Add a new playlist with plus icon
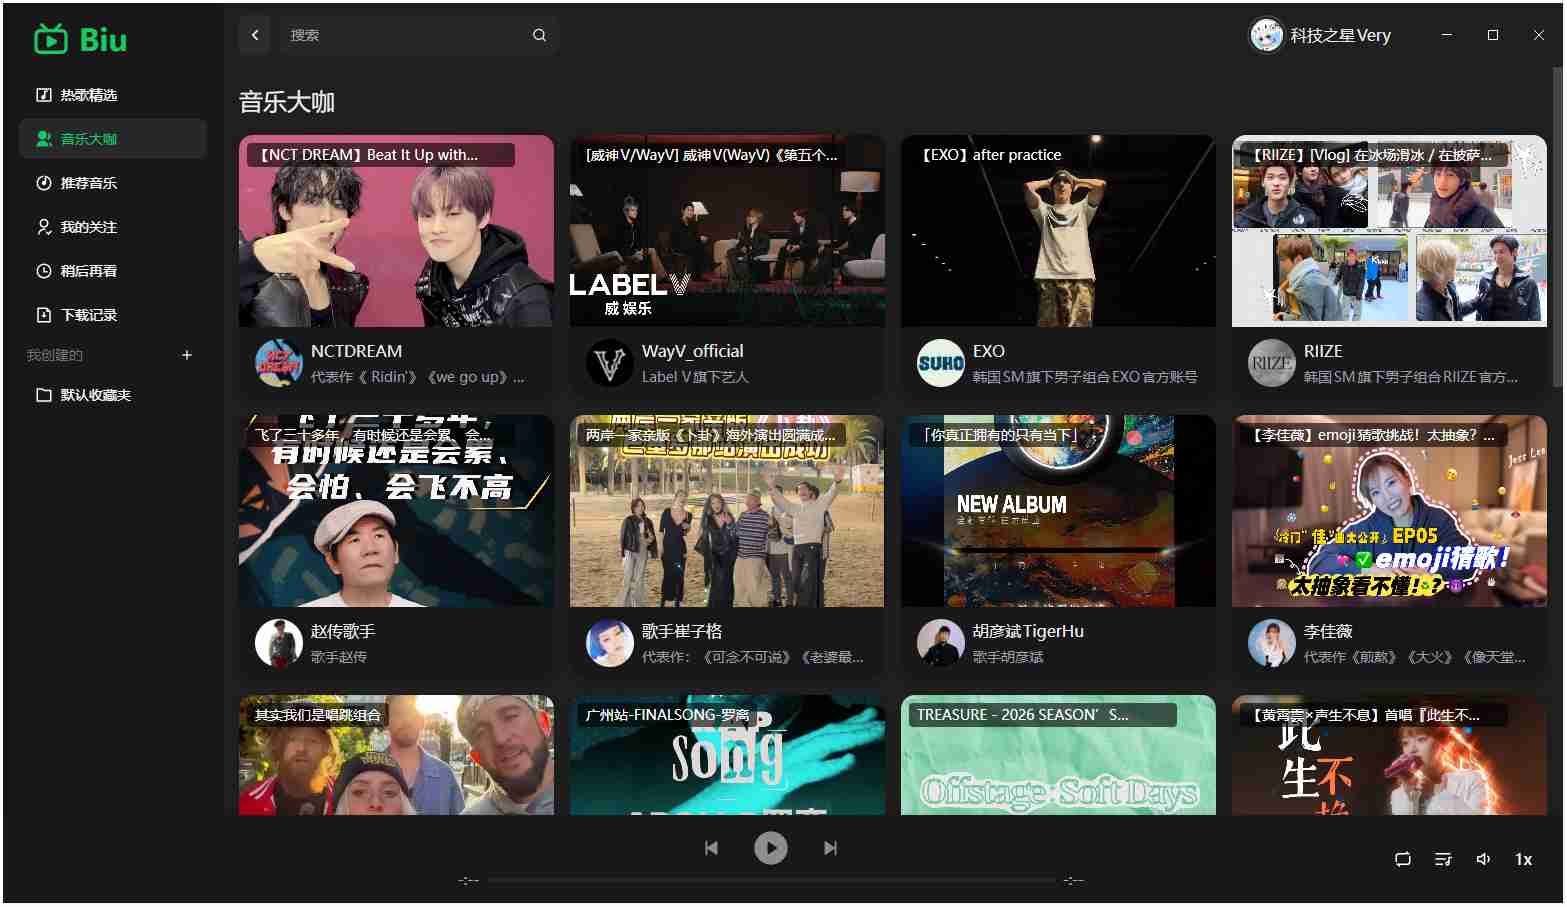This screenshot has width=1567, height=907. pyautogui.click(x=187, y=355)
